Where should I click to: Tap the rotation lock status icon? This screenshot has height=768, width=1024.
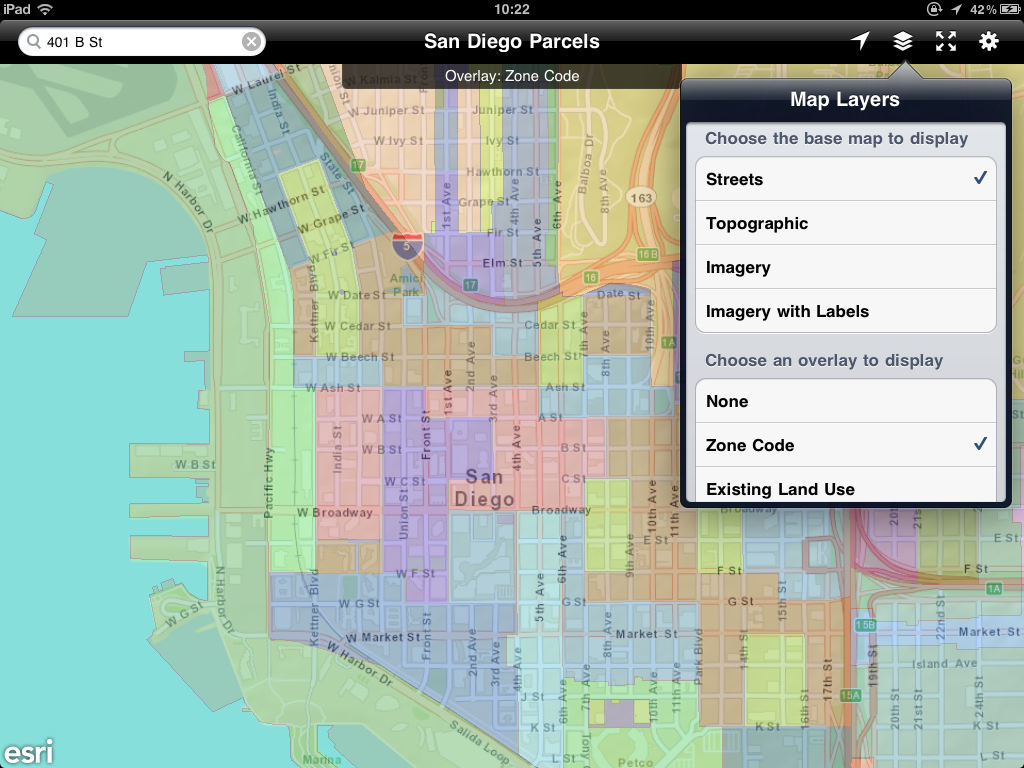(934, 9)
